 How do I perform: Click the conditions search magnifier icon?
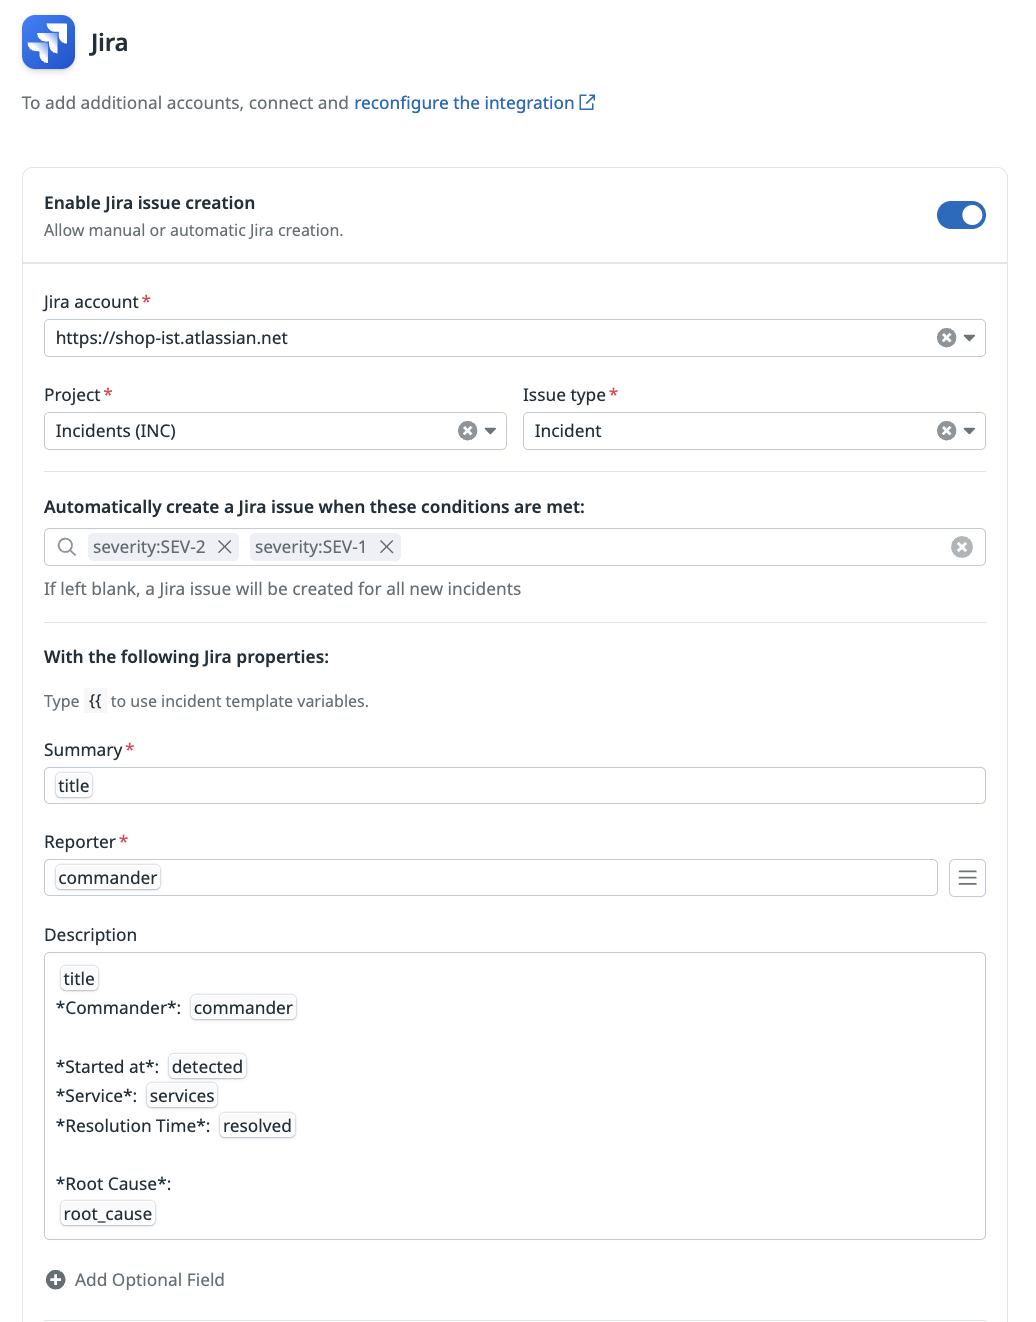67,547
